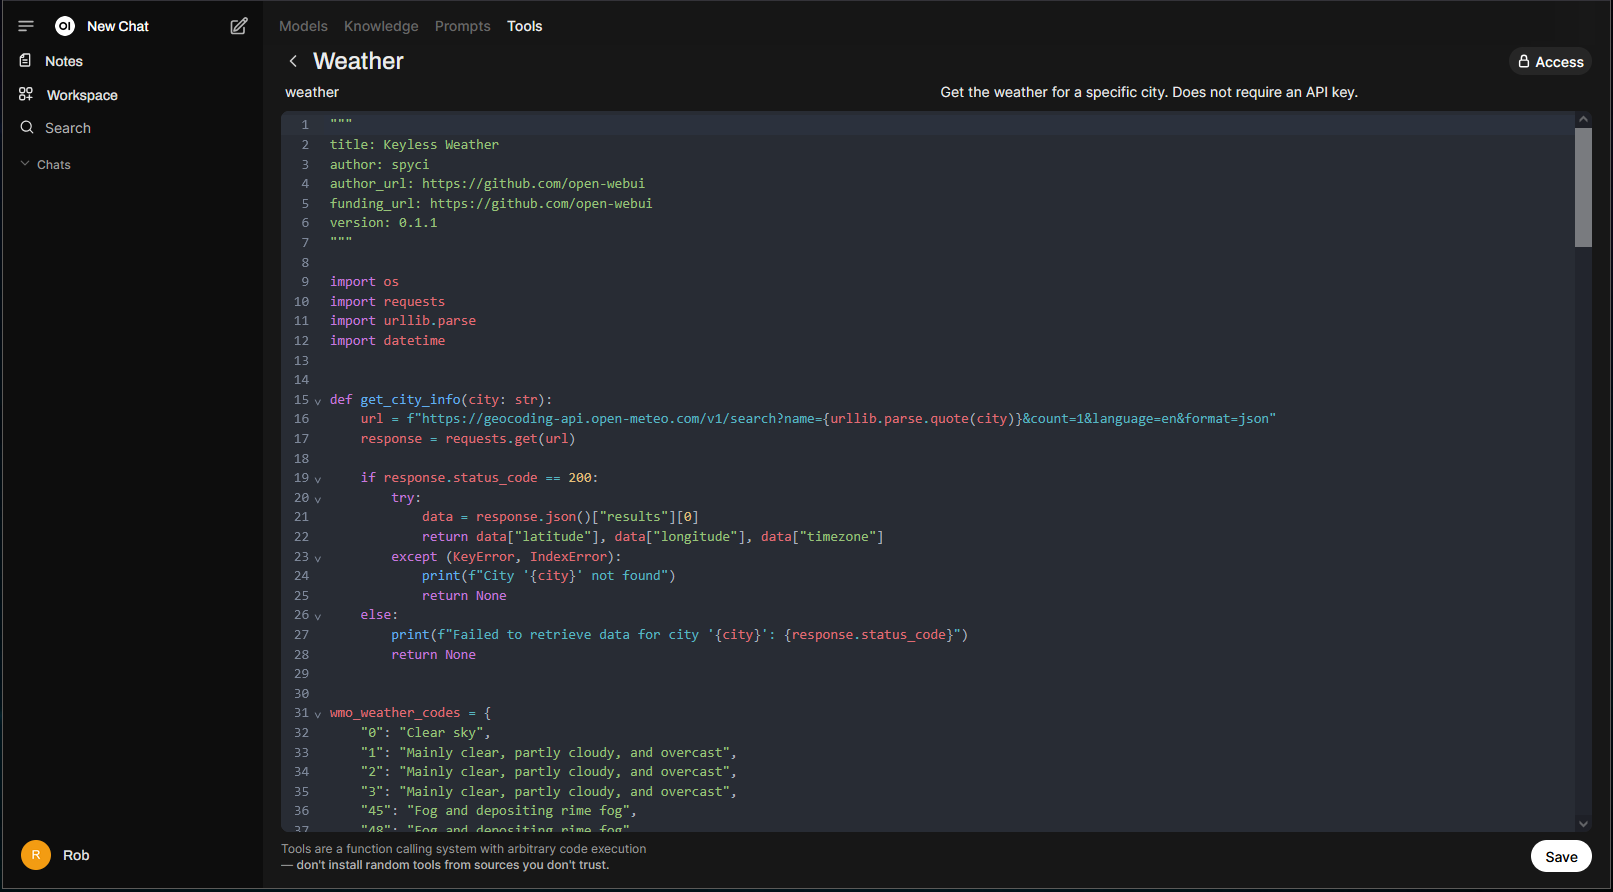Fold the try block at line 20
Viewport: 1613px width, 892px height.
(x=318, y=499)
